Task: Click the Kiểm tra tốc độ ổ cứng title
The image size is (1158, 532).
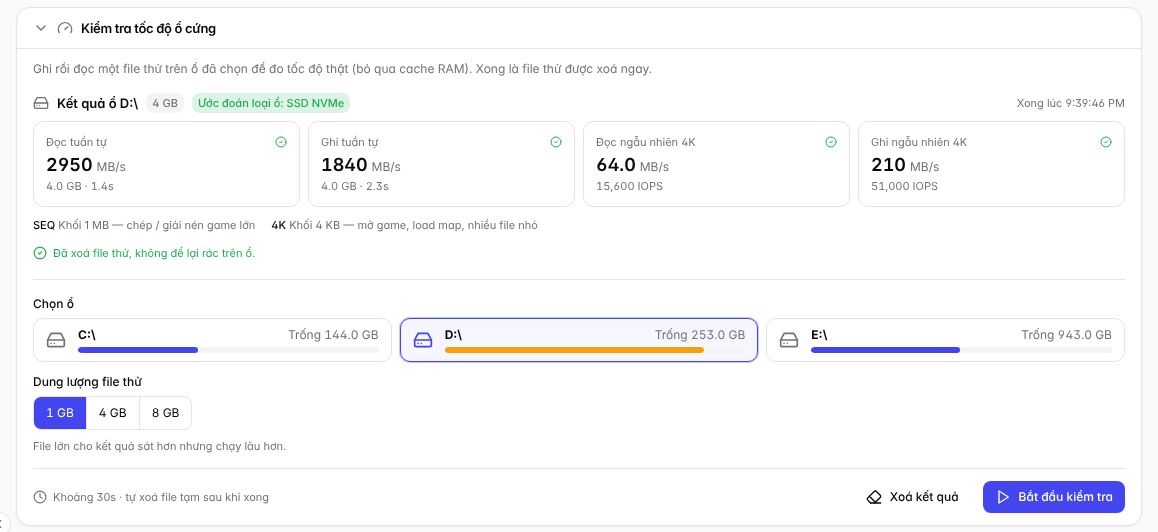Action: click(x=148, y=29)
